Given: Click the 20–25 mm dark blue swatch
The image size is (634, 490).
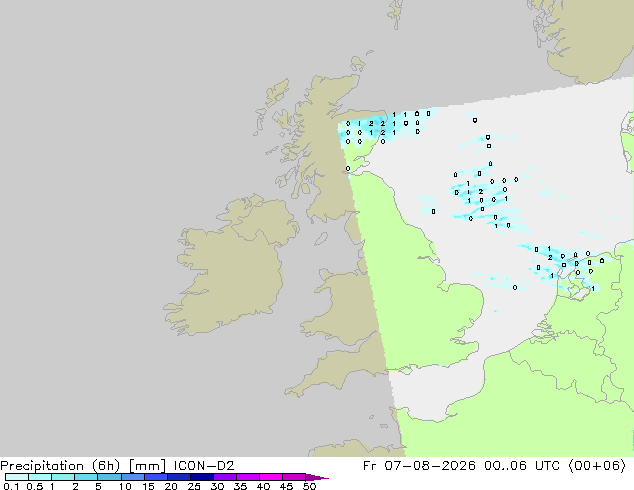Looking at the screenshot, I should [x=179, y=477].
